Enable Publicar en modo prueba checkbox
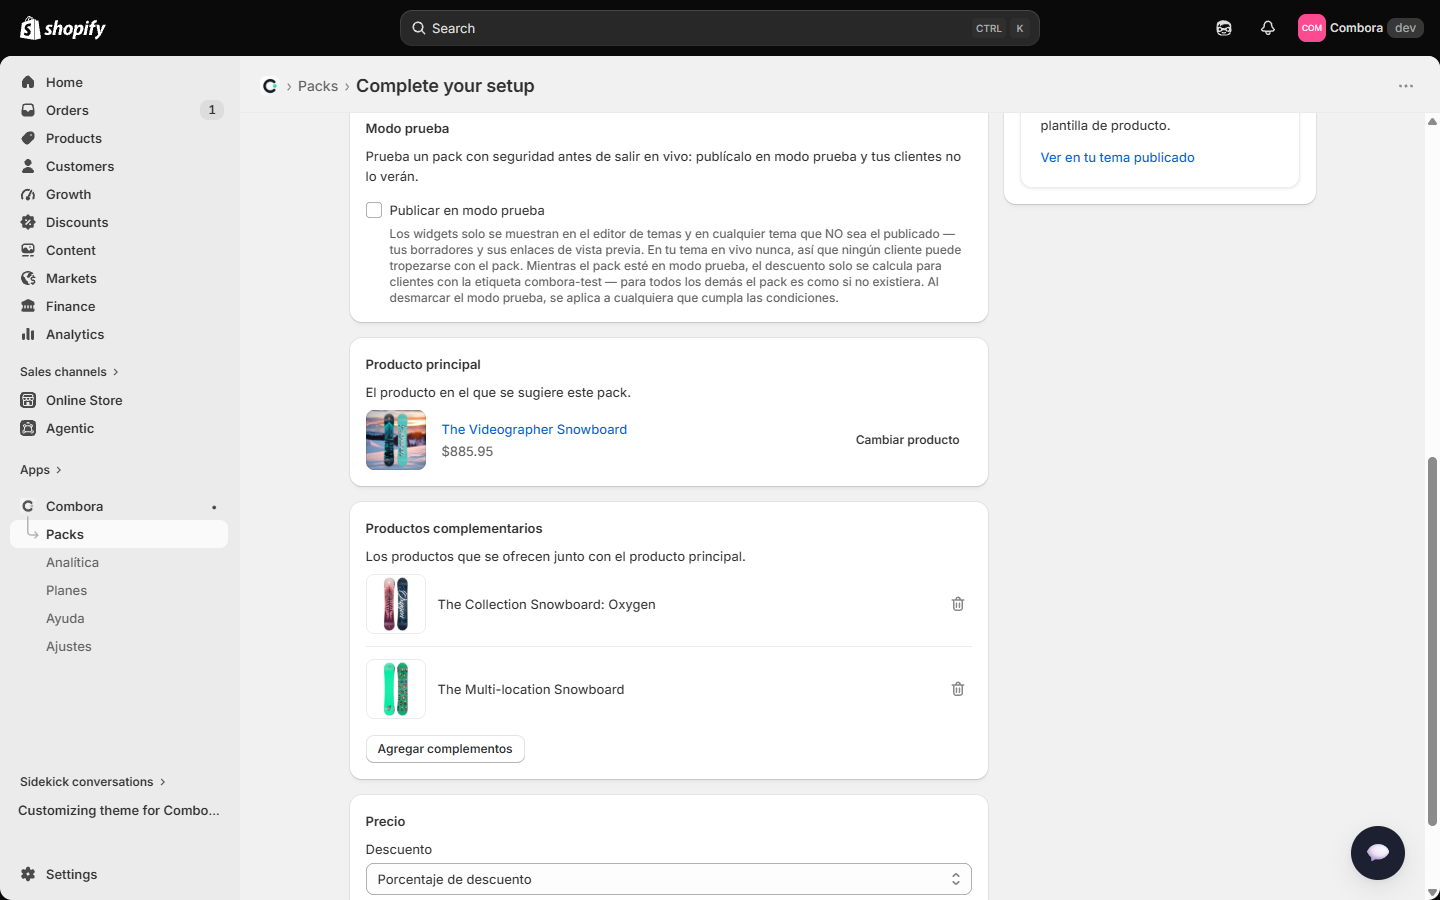The width and height of the screenshot is (1440, 900). (x=374, y=210)
